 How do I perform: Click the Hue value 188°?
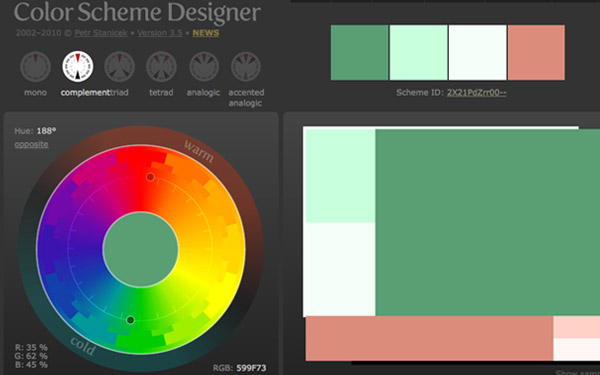tap(46, 131)
